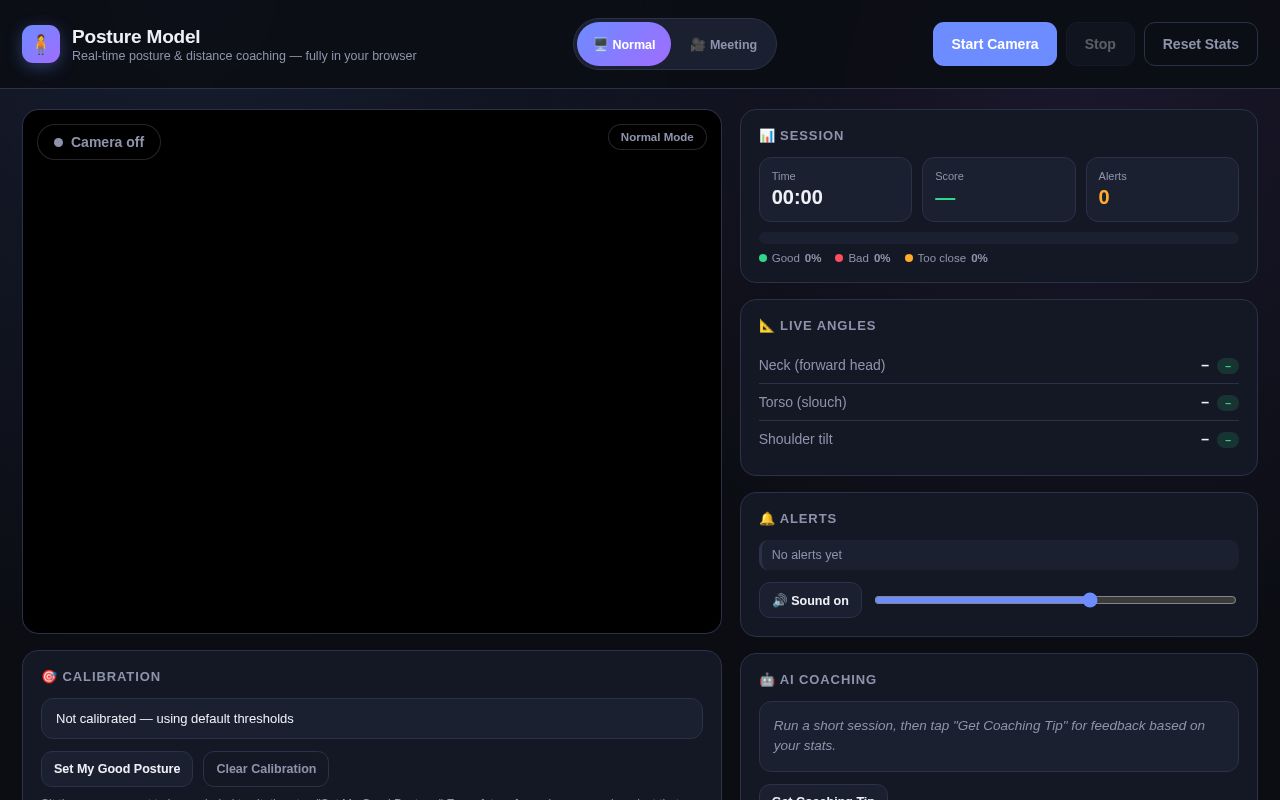The height and width of the screenshot is (800, 1280).
Task: Click the Alerts count 0
Action: point(1104,197)
